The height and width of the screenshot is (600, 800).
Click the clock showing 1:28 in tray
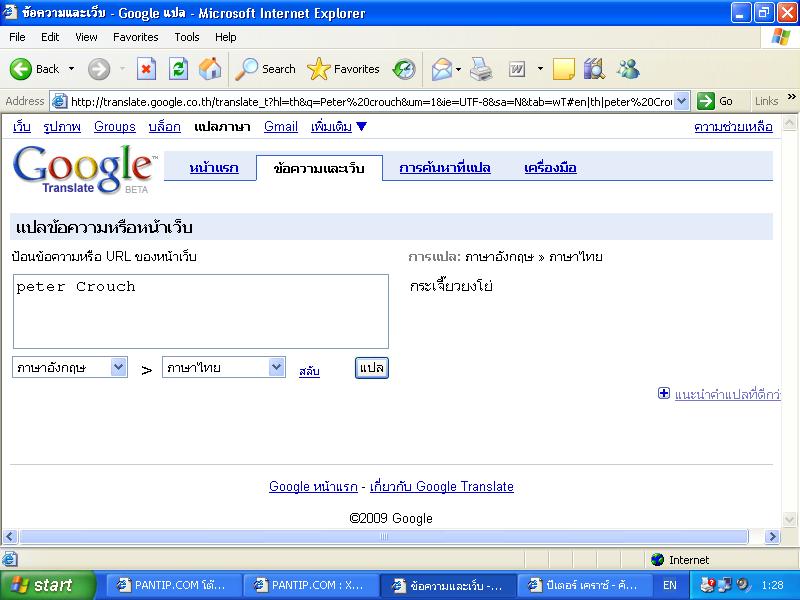772,585
